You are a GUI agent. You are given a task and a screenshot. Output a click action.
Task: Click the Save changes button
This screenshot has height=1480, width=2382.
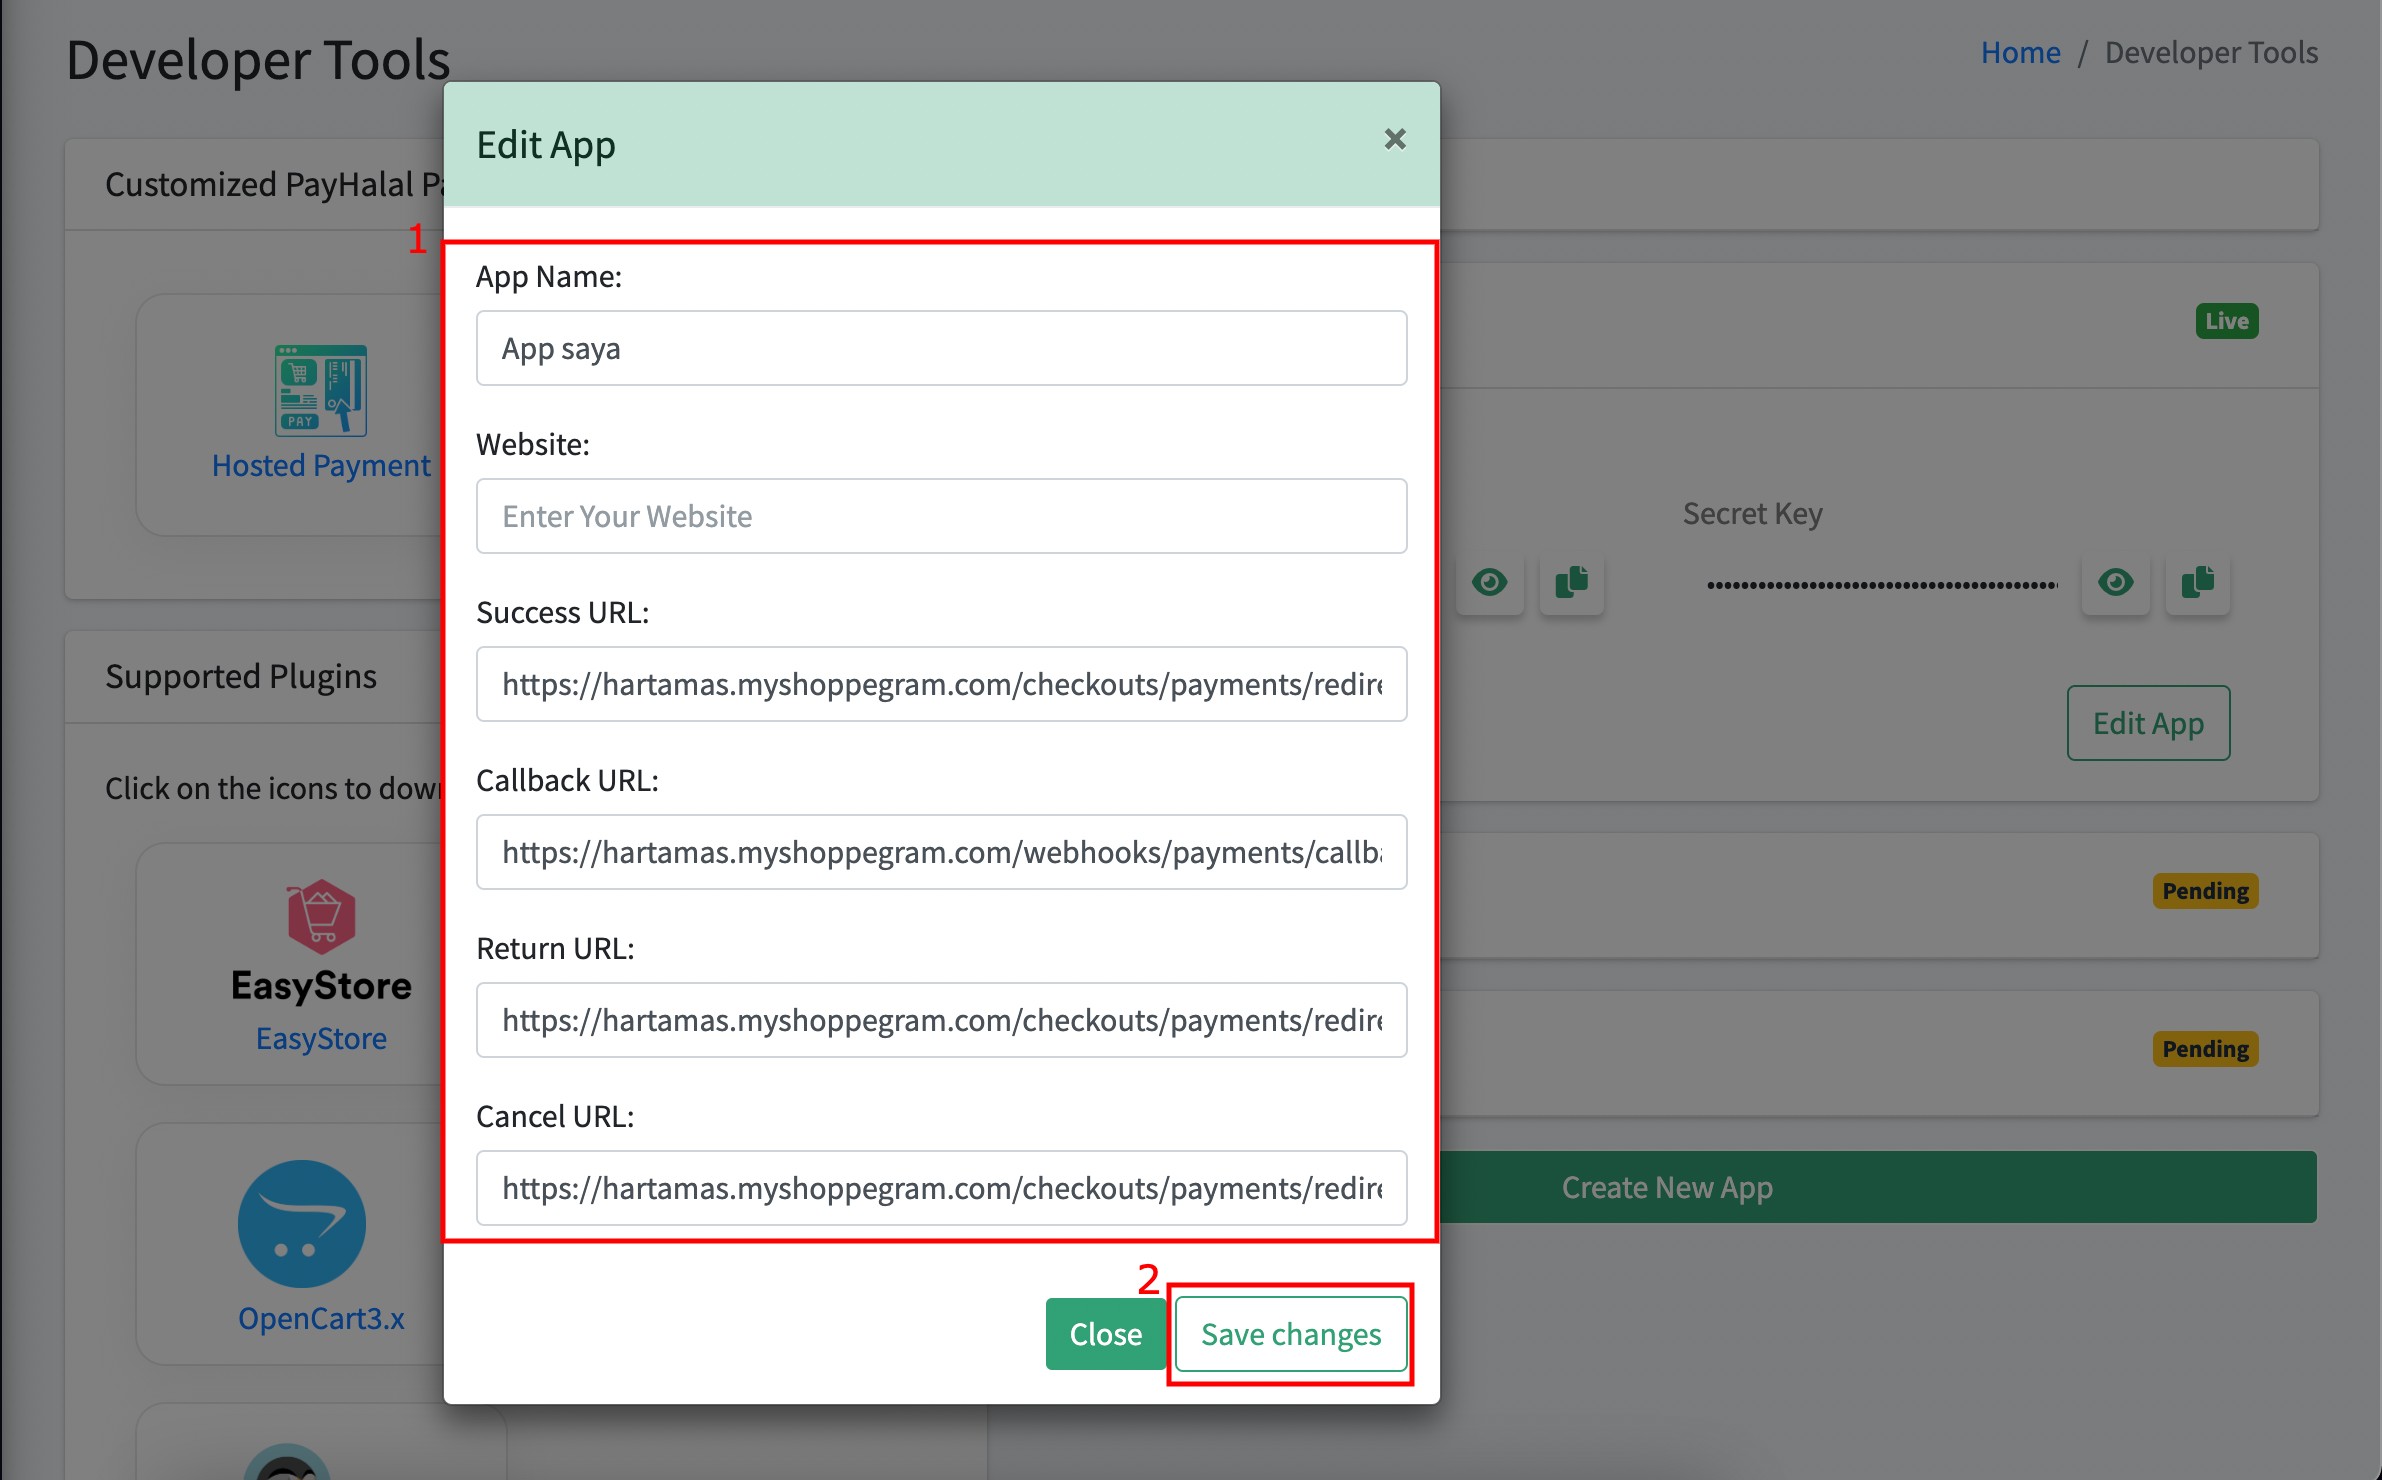(x=1291, y=1334)
